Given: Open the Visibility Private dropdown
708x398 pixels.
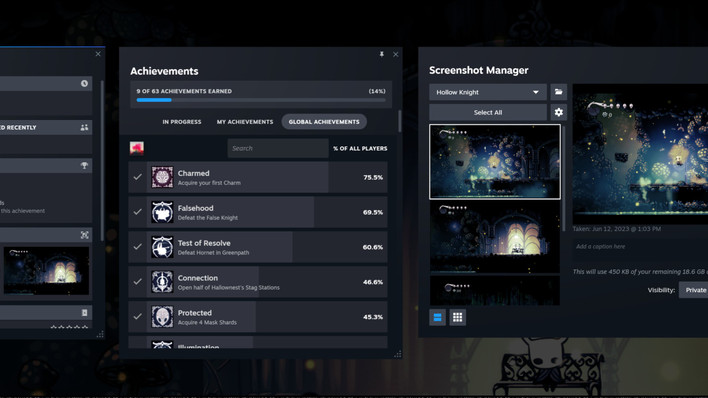Looking at the screenshot, I should coord(694,290).
